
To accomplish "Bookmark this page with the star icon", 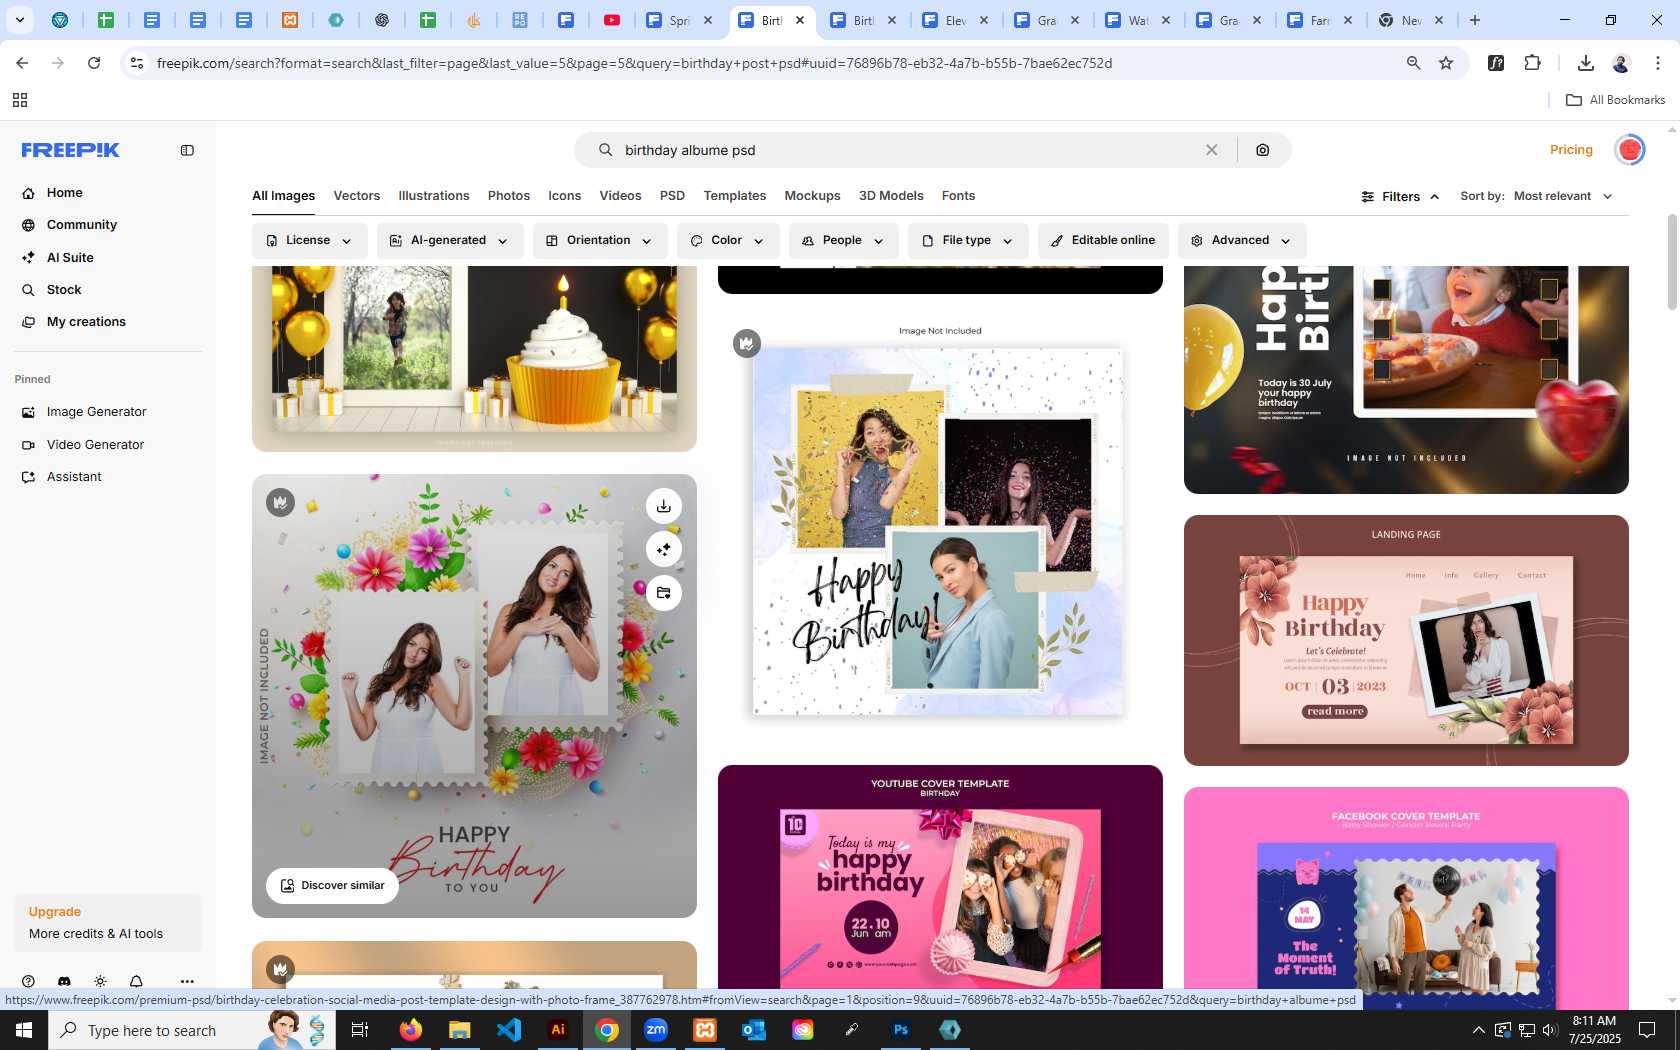I will (x=1446, y=63).
